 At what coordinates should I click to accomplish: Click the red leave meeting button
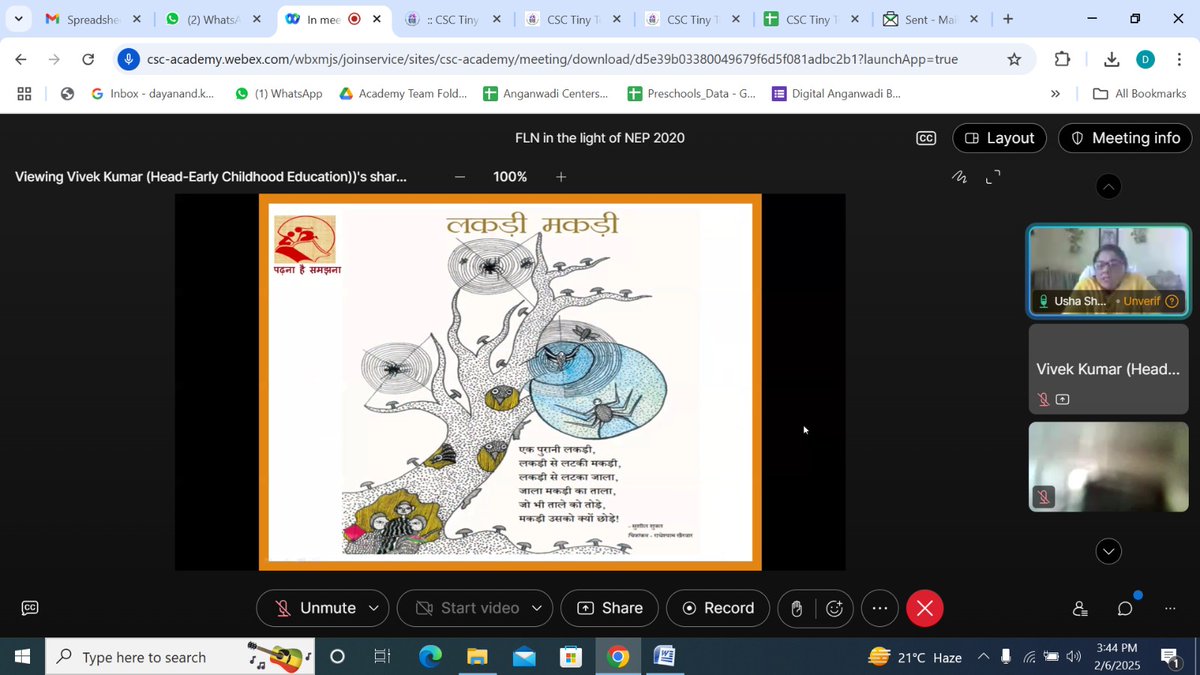click(x=925, y=608)
